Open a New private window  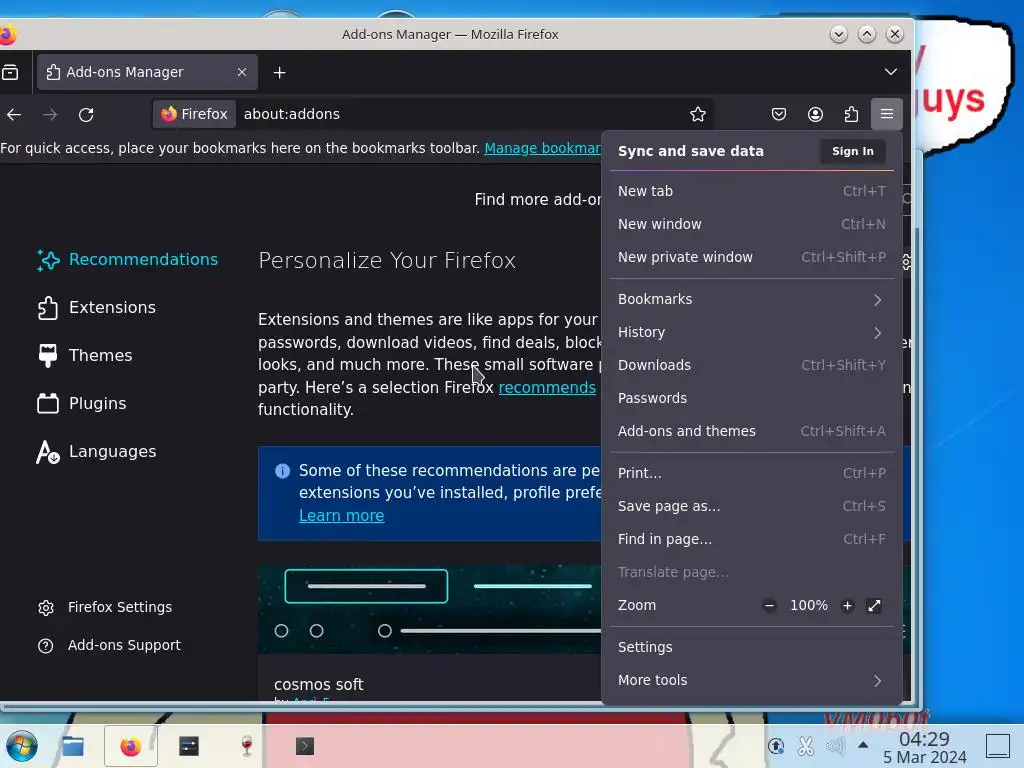tap(752, 257)
